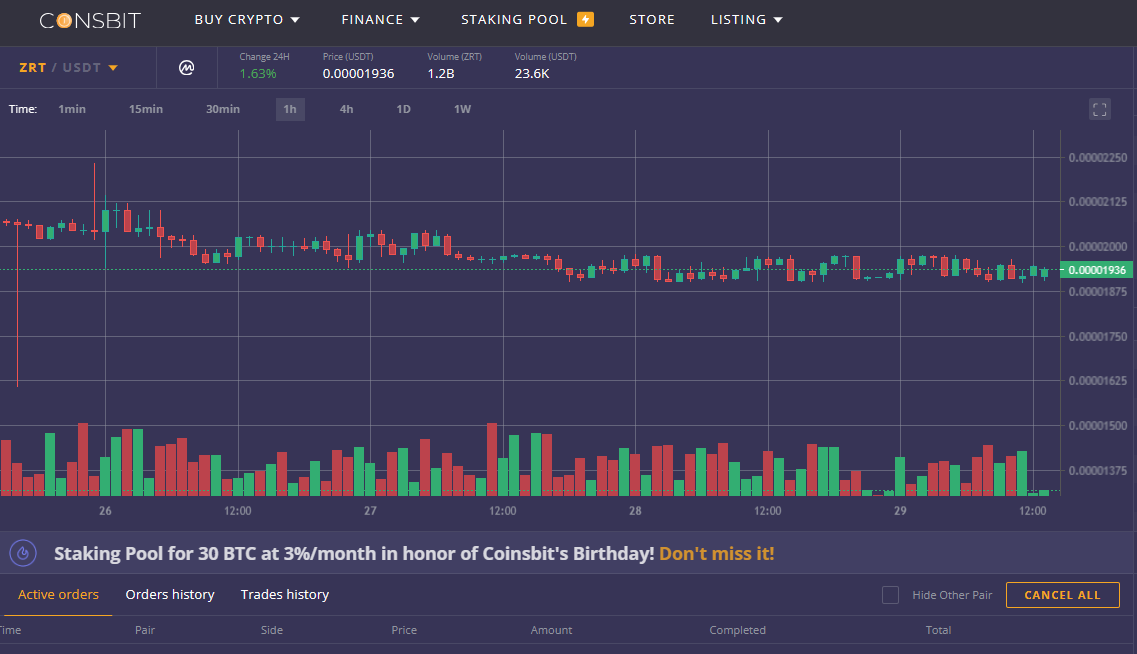The height and width of the screenshot is (654, 1137).
Task: Click the plus badge on STAKING POOL
Action: pyautogui.click(x=585, y=18)
